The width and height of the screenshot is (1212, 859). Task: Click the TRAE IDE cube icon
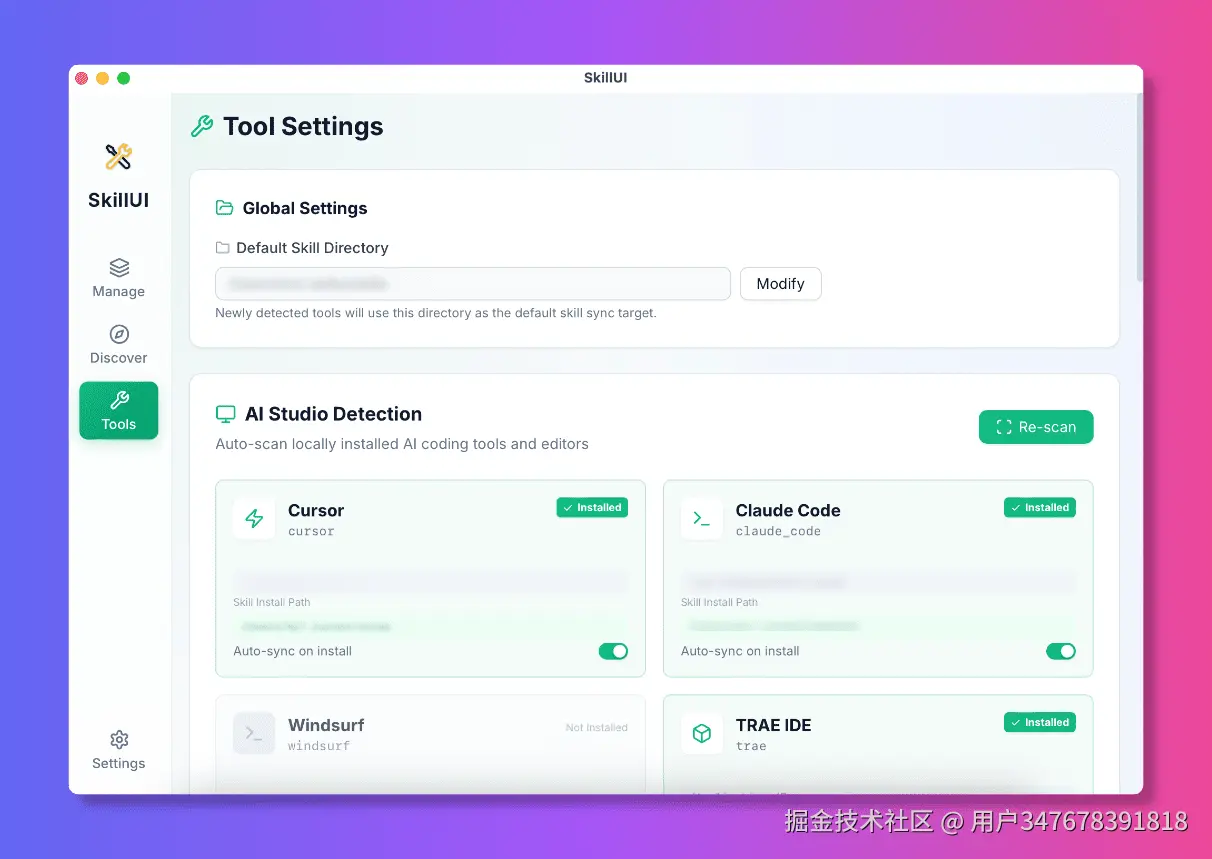pyautogui.click(x=702, y=734)
